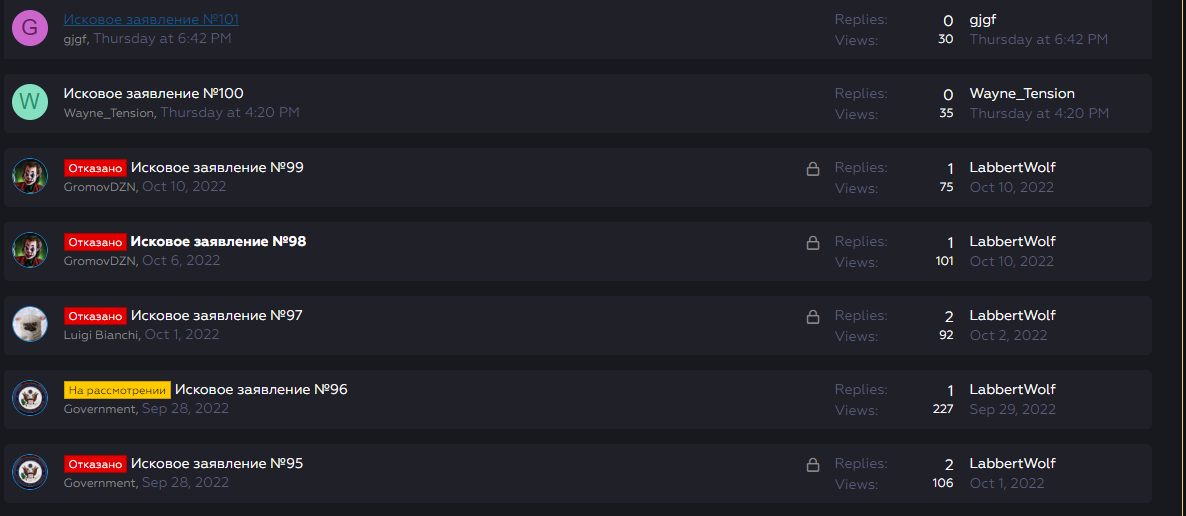This screenshot has height=516, width=1186.
Task: Open last poster Wayne_Tension's profile
Action: (1022, 94)
